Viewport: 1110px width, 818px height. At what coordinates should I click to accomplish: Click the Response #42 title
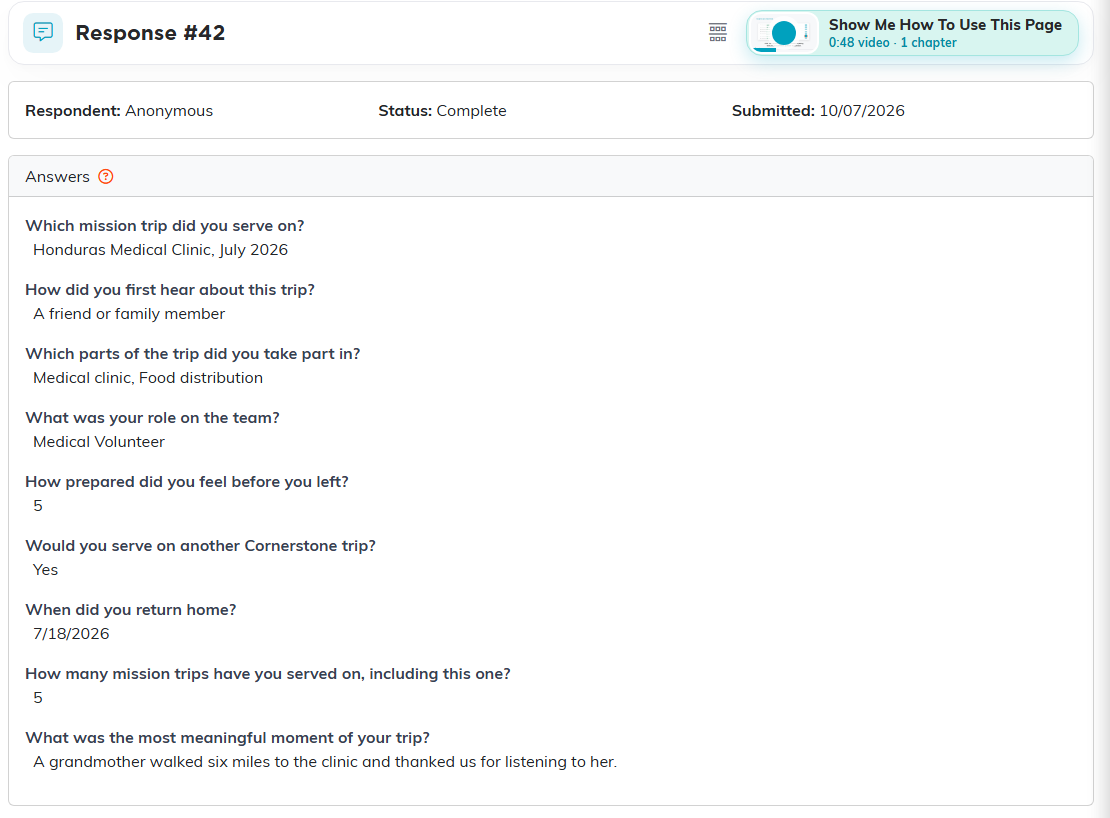tap(150, 33)
